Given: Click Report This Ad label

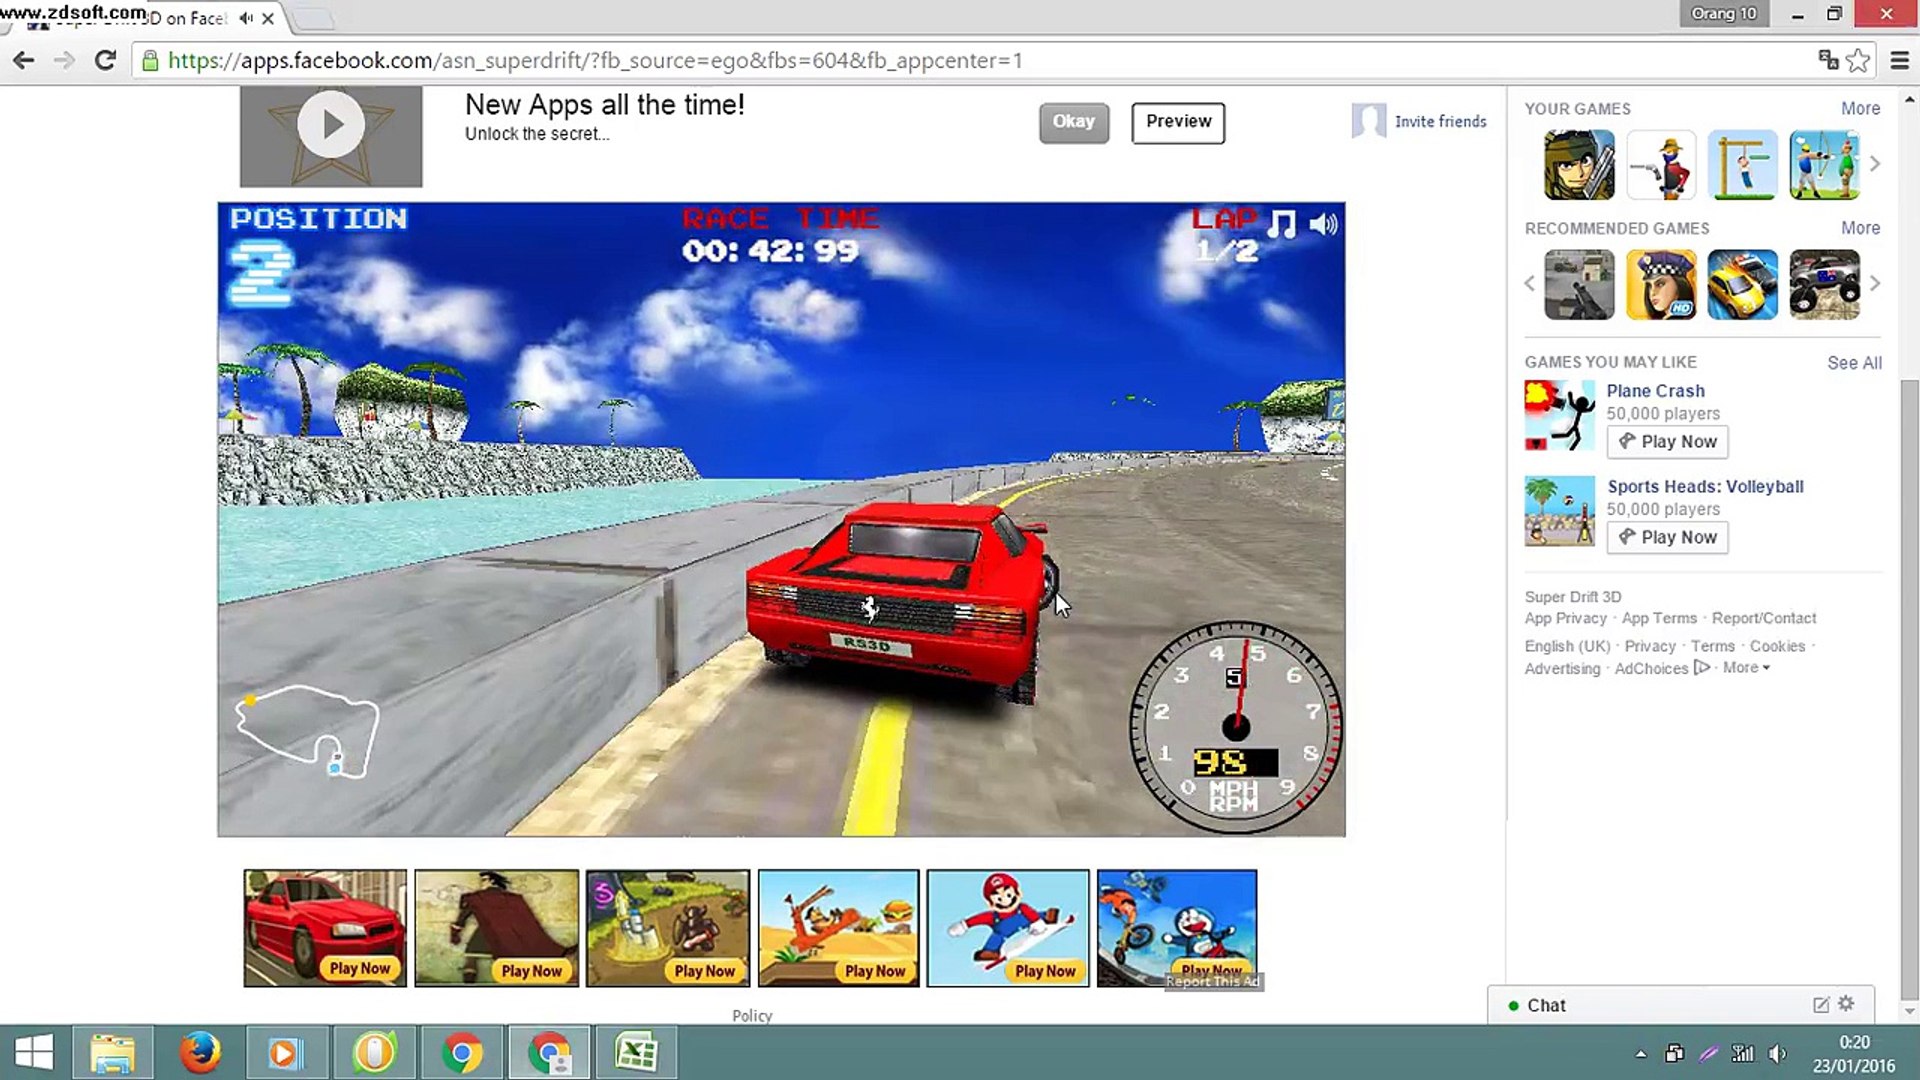Looking at the screenshot, I should coord(1213,982).
